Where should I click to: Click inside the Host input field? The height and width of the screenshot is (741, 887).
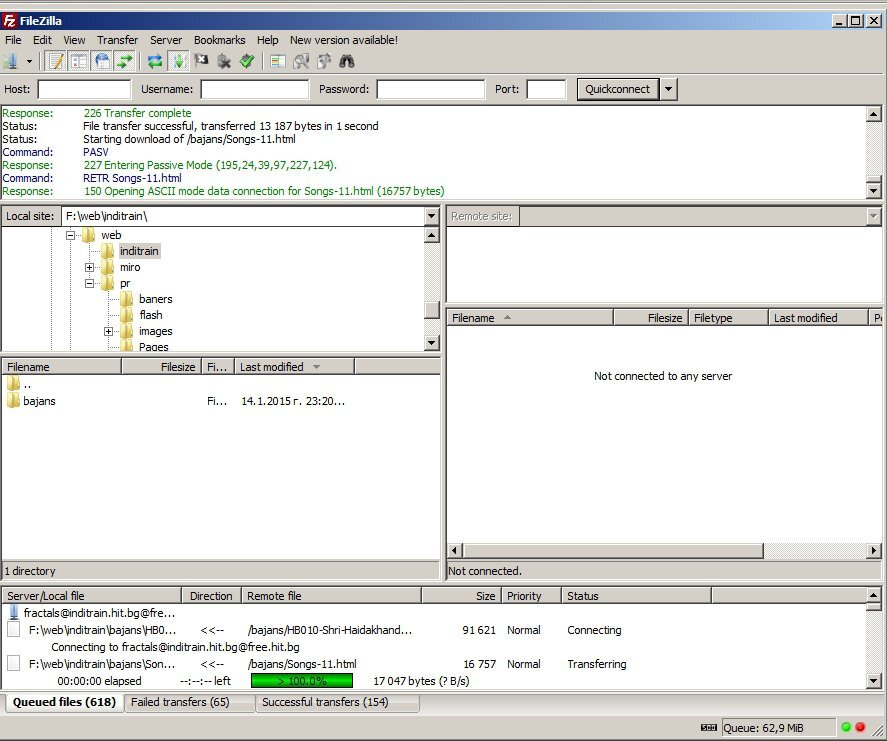coord(84,89)
